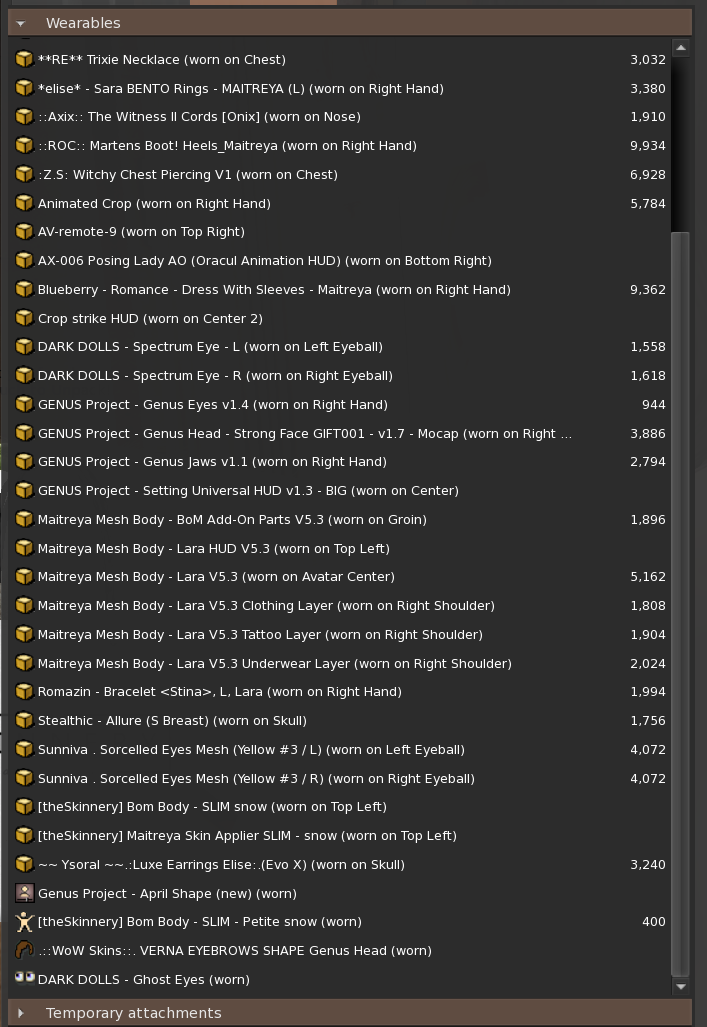This screenshot has height=1027, width=707.
Task: Click the object icon for Lara V5.3 Avatar Center
Action: point(24,576)
